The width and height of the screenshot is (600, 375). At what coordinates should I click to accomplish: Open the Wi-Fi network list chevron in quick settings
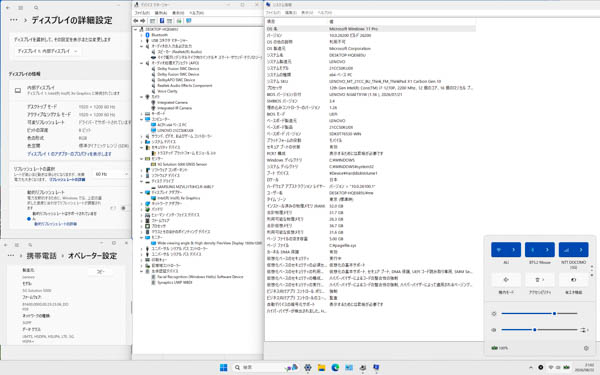[514, 249]
